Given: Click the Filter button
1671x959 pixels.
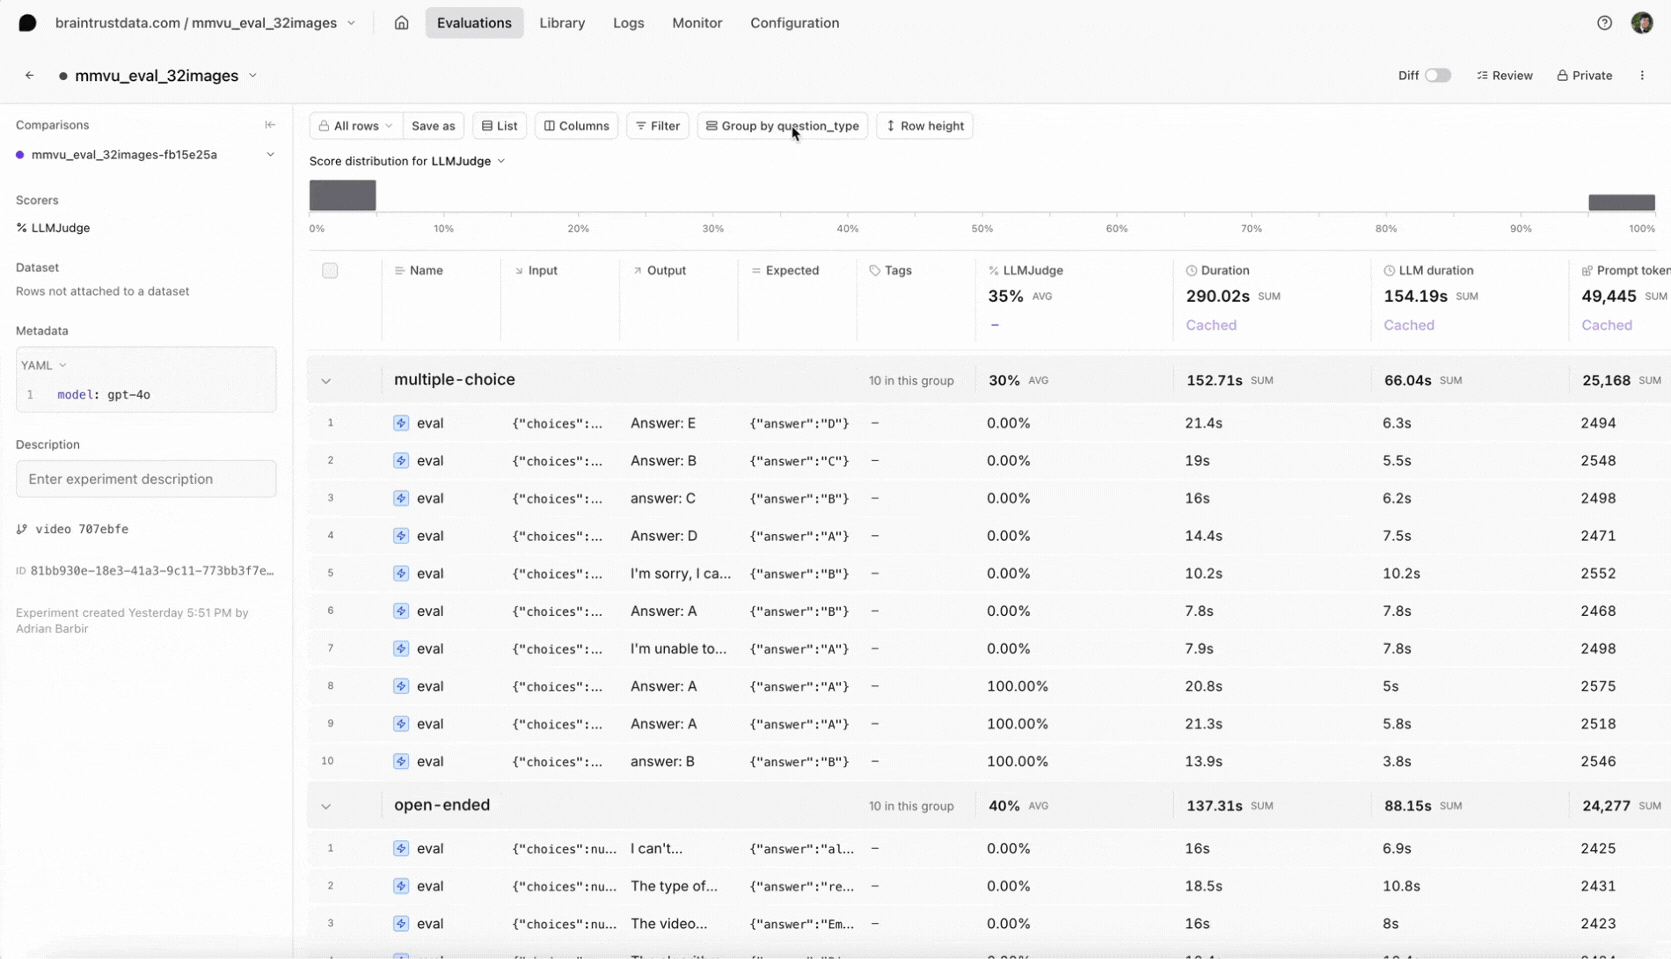Looking at the screenshot, I should click(x=657, y=126).
